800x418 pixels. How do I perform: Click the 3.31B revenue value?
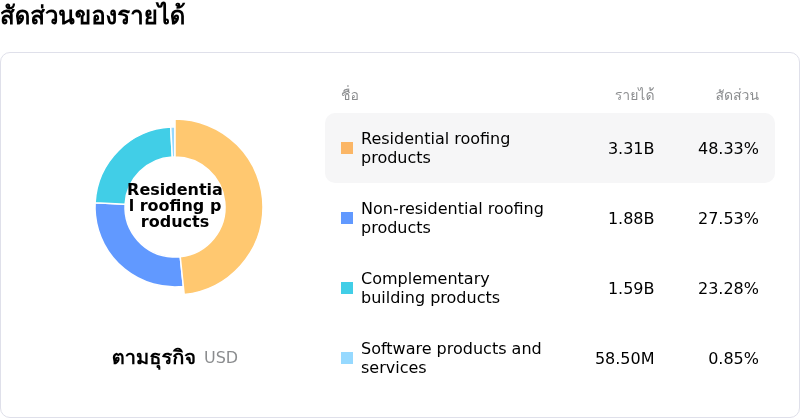631,148
